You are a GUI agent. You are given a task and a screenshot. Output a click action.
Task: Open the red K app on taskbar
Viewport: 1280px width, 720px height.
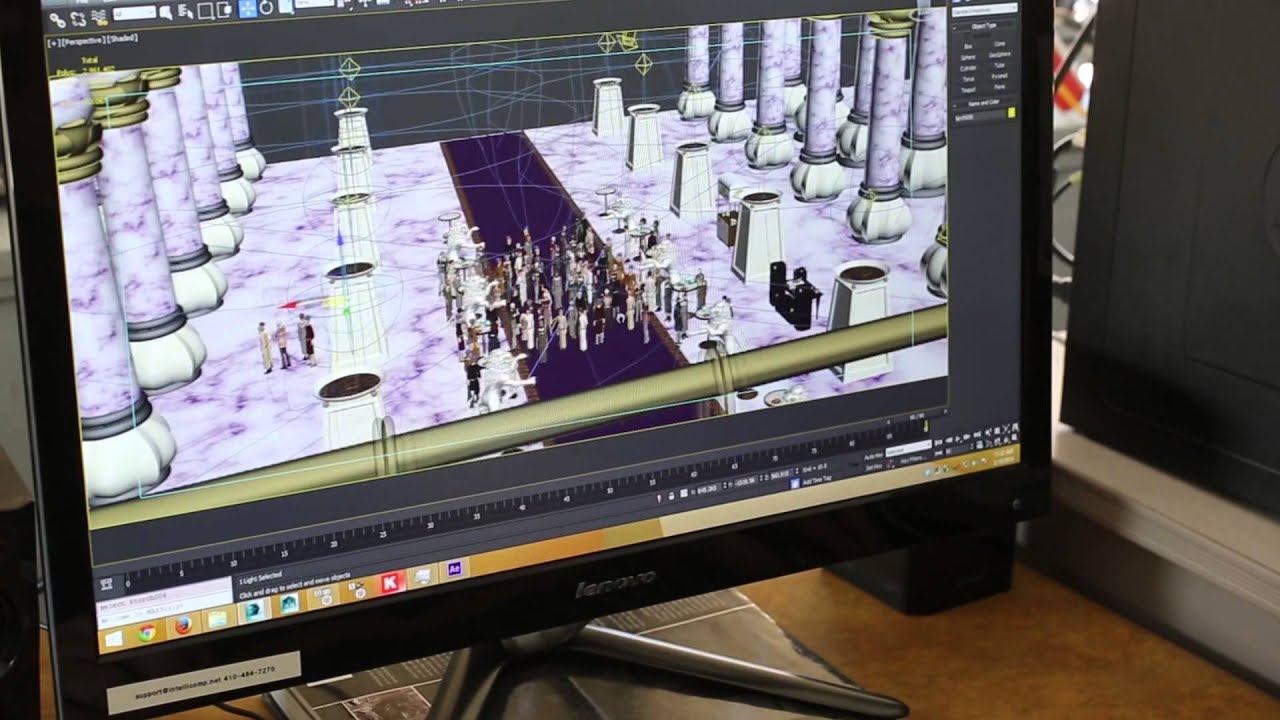[x=390, y=583]
